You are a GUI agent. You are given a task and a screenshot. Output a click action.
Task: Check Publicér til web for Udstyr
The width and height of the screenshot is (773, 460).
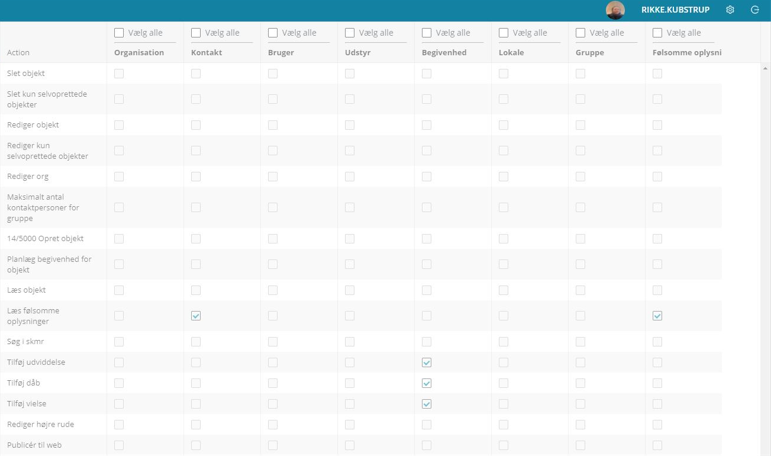click(350, 446)
